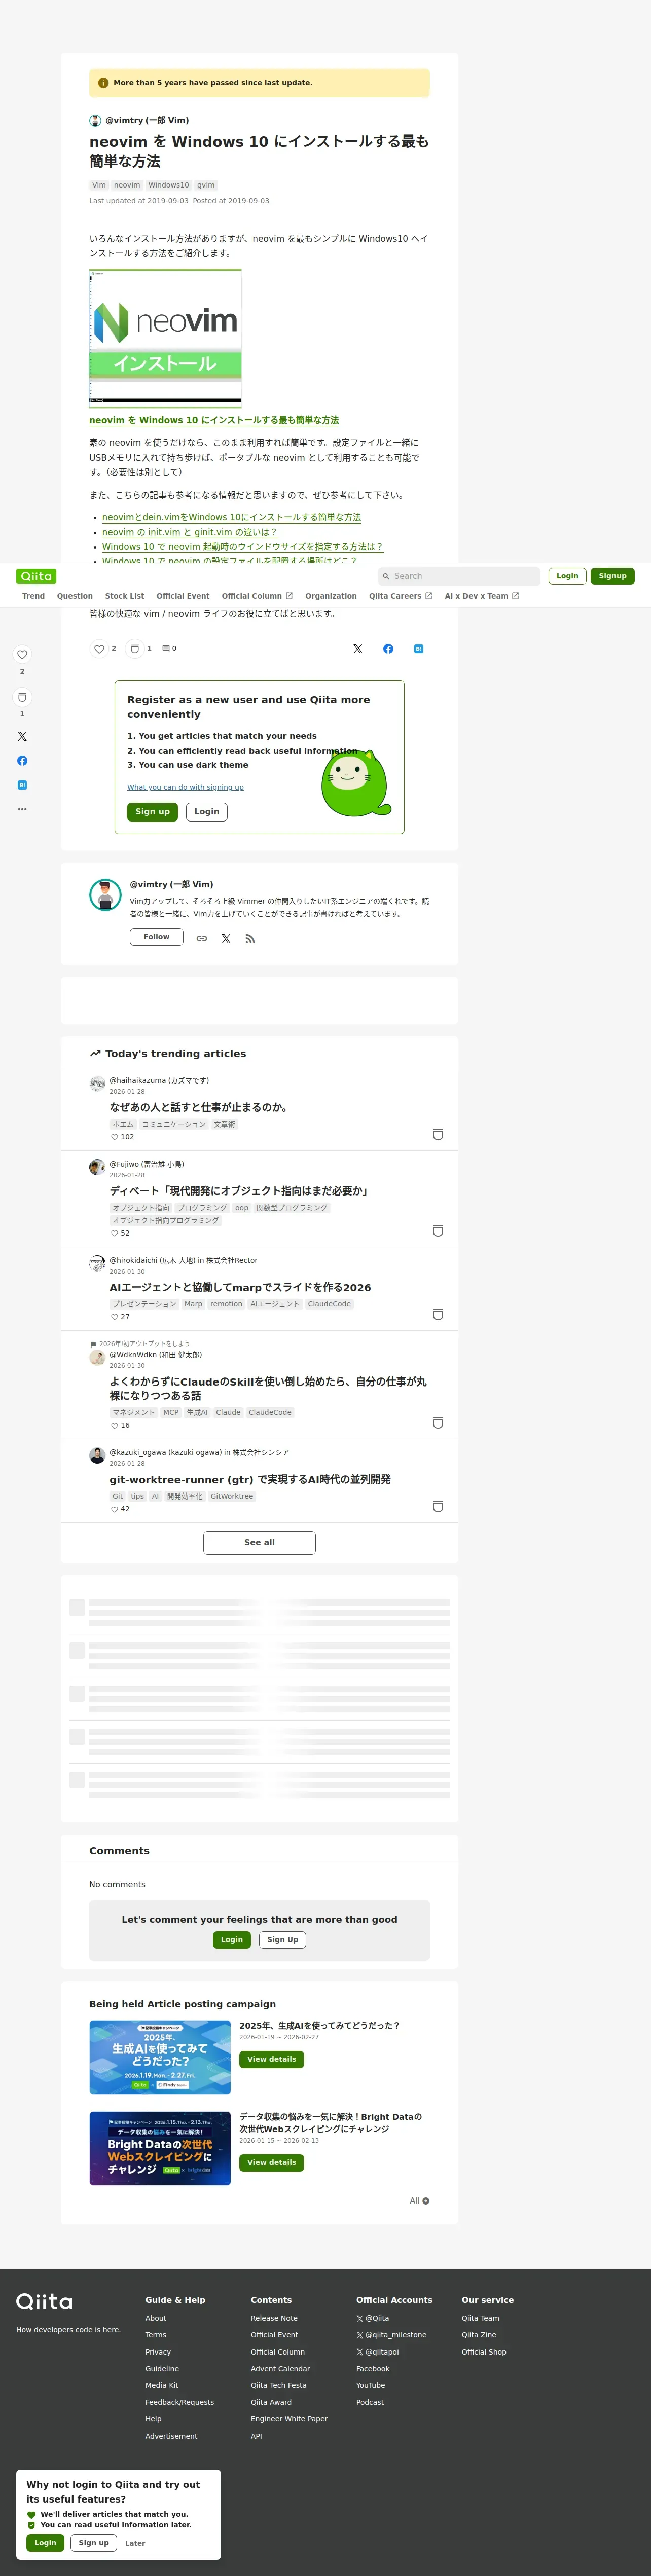Click the Search input field
Screen dimensions: 651x2576
point(459,576)
